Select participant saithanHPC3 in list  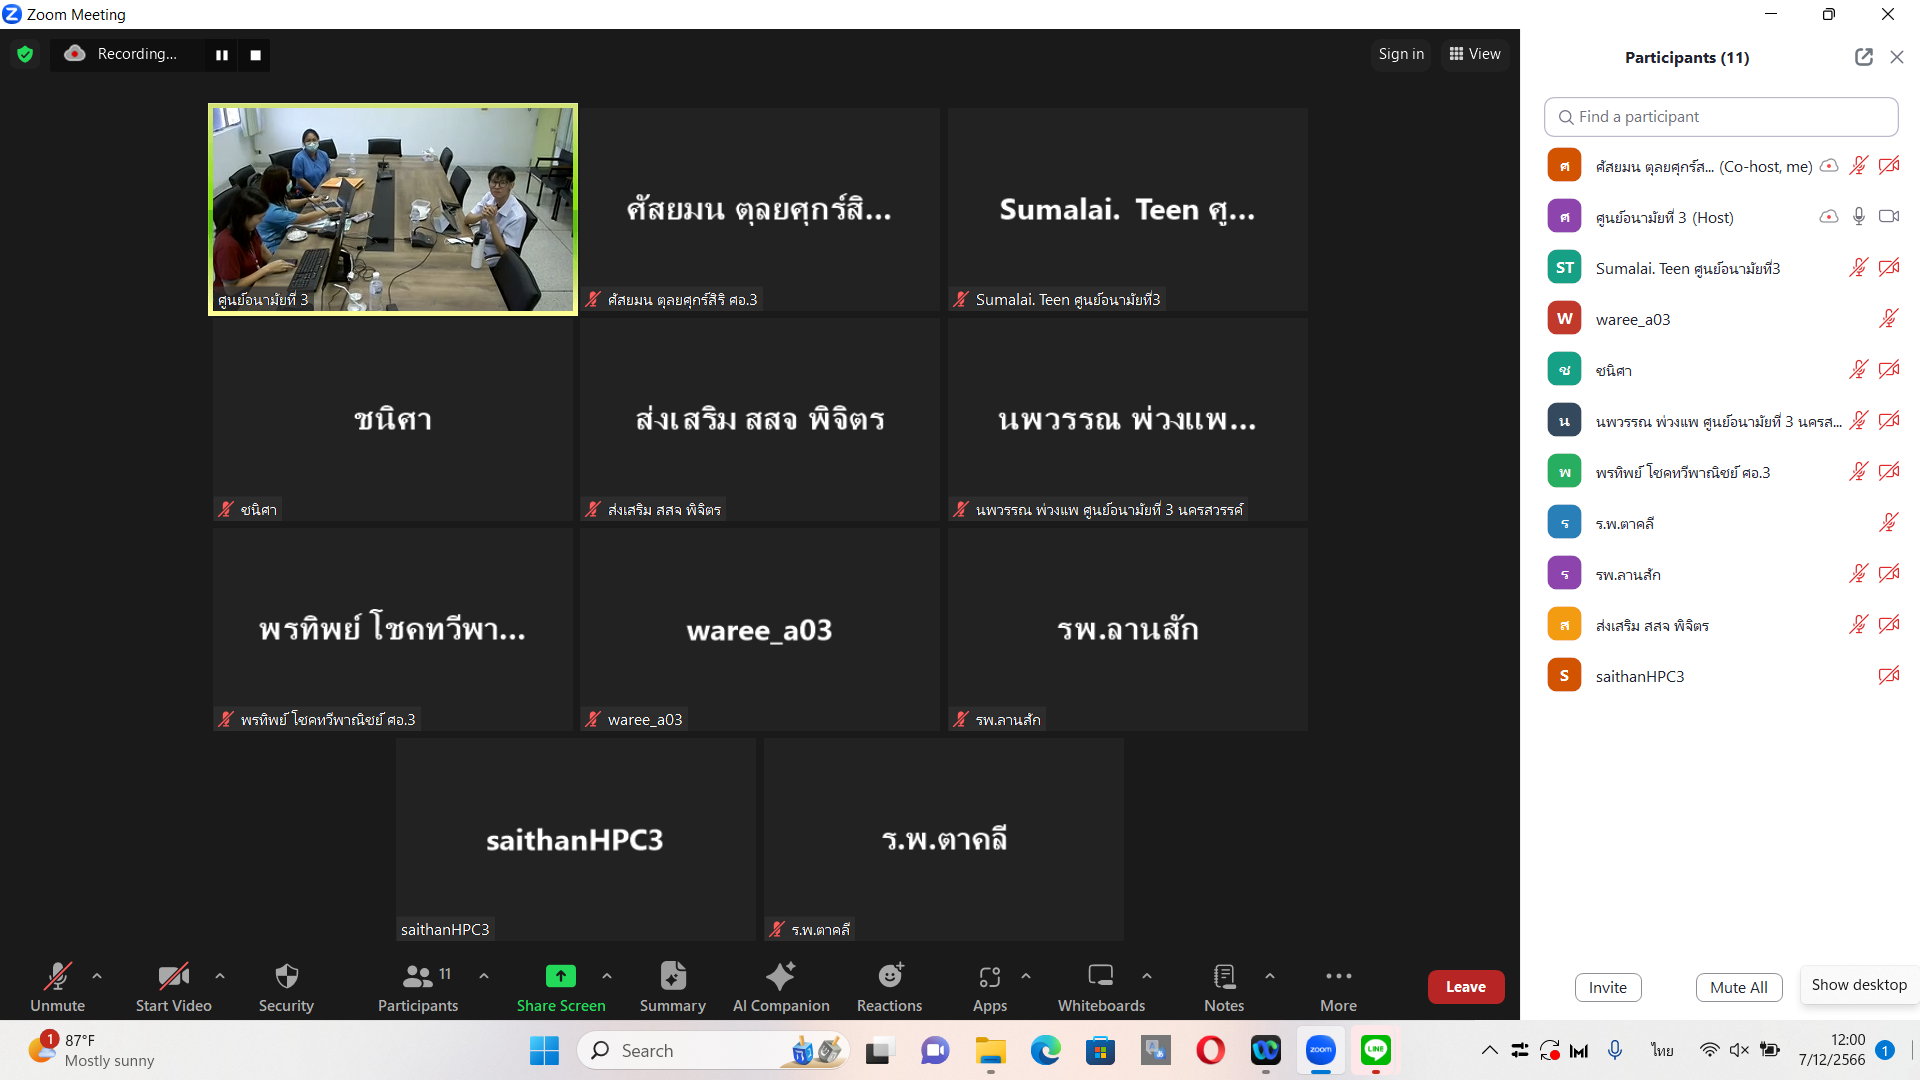pyautogui.click(x=1721, y=676)
